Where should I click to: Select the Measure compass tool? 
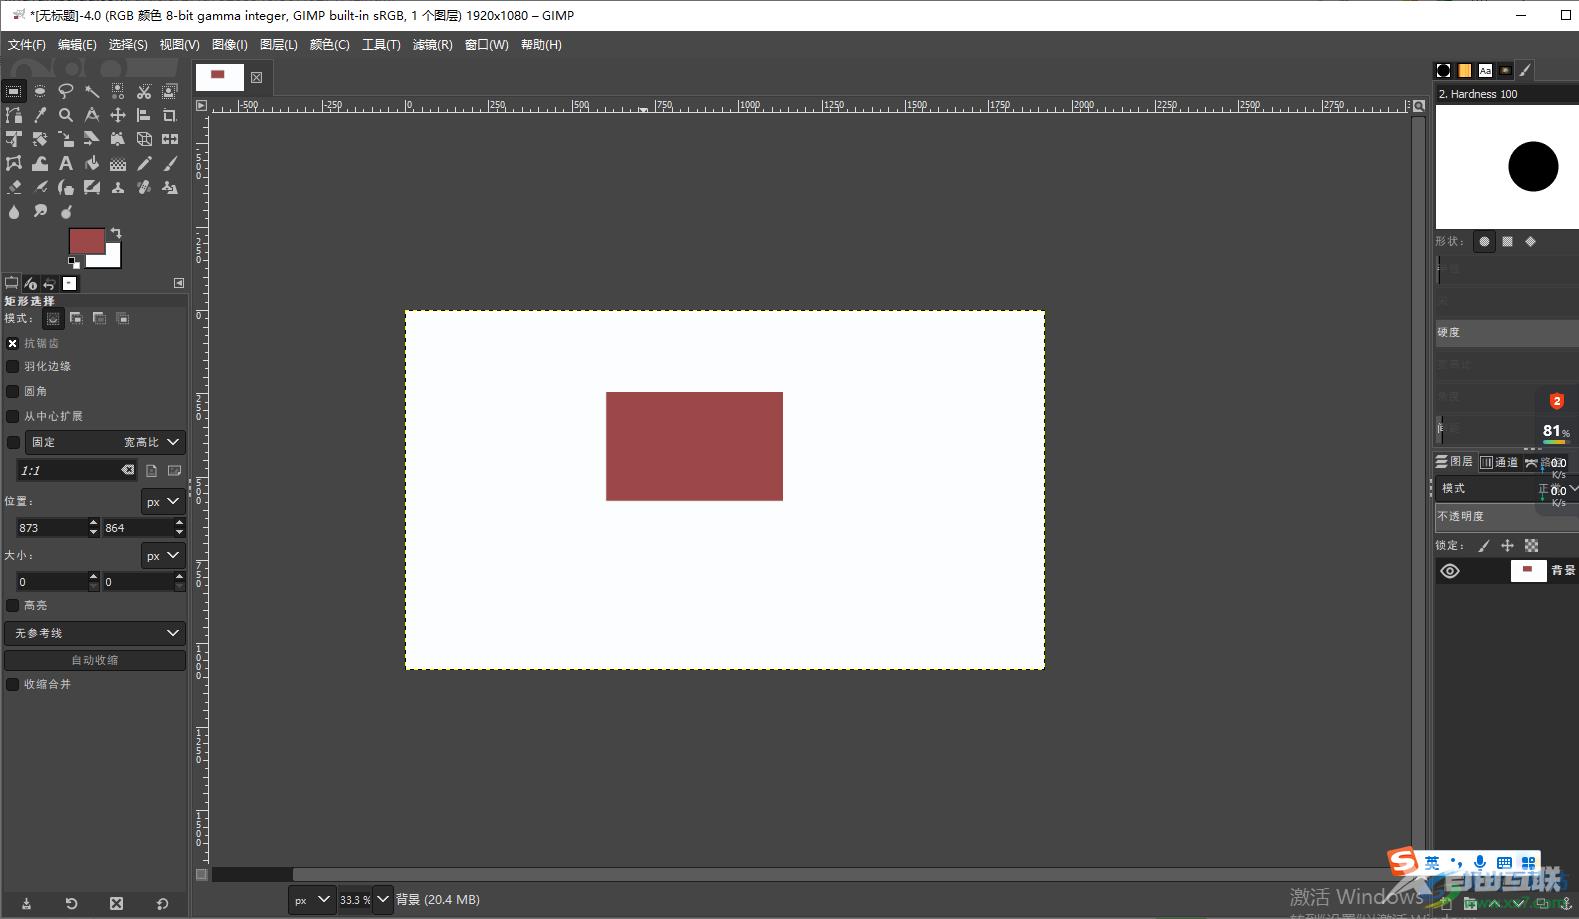click(x=92, y=115)
